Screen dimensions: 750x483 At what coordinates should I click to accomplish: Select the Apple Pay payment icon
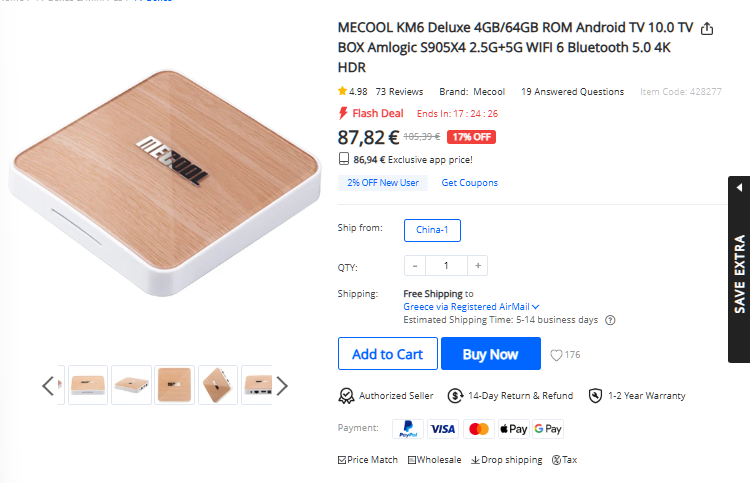[513, 429]
